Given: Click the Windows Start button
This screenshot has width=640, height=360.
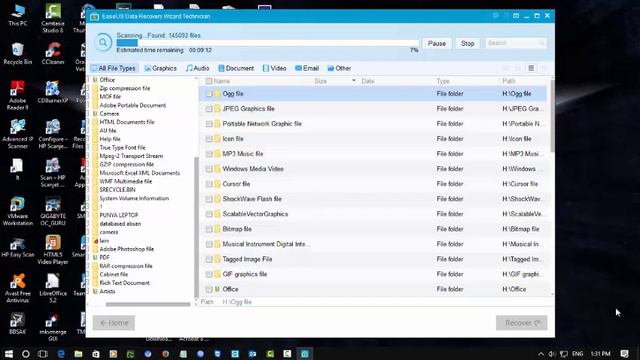Looking at the screenshot, I should coord(9,353).
